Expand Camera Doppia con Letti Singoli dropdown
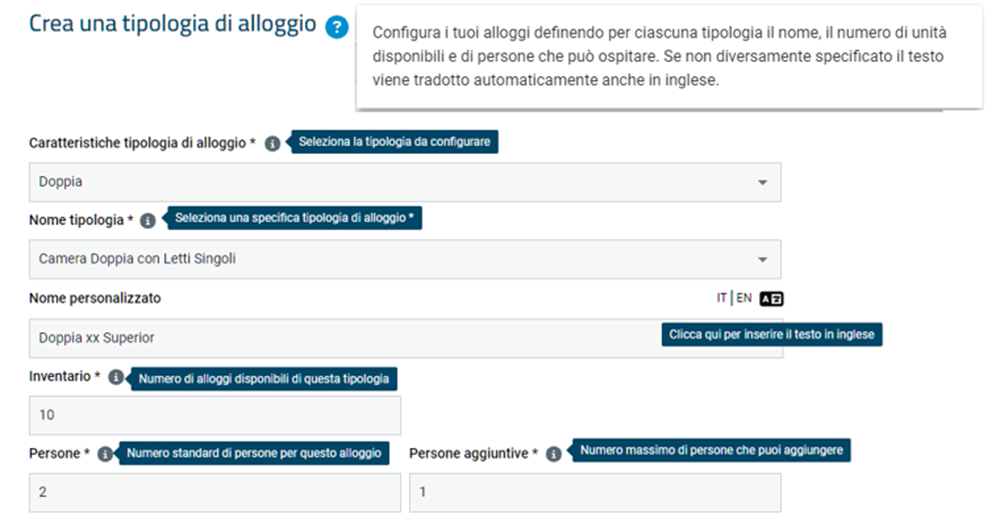This screenshot has width=1004, height=527. click(405, 259)
